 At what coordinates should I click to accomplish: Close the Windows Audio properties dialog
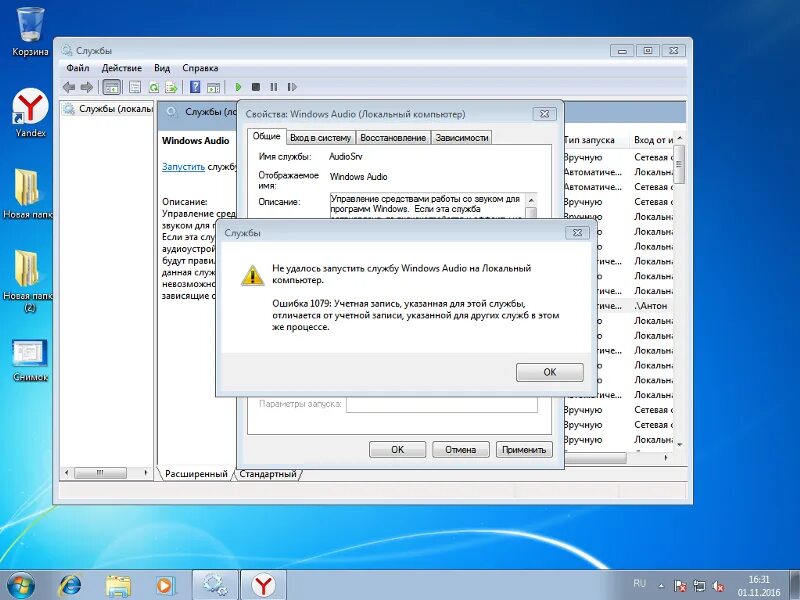pyautogui.click(x=544, y=114)
